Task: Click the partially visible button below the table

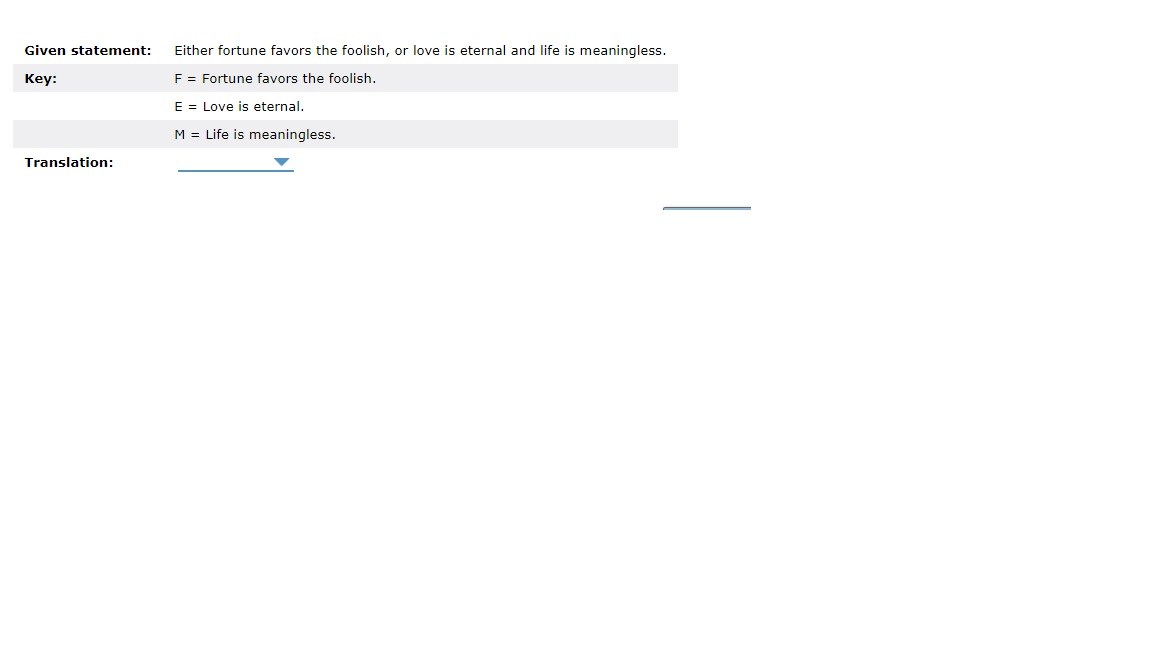Action: pos(707,209)
